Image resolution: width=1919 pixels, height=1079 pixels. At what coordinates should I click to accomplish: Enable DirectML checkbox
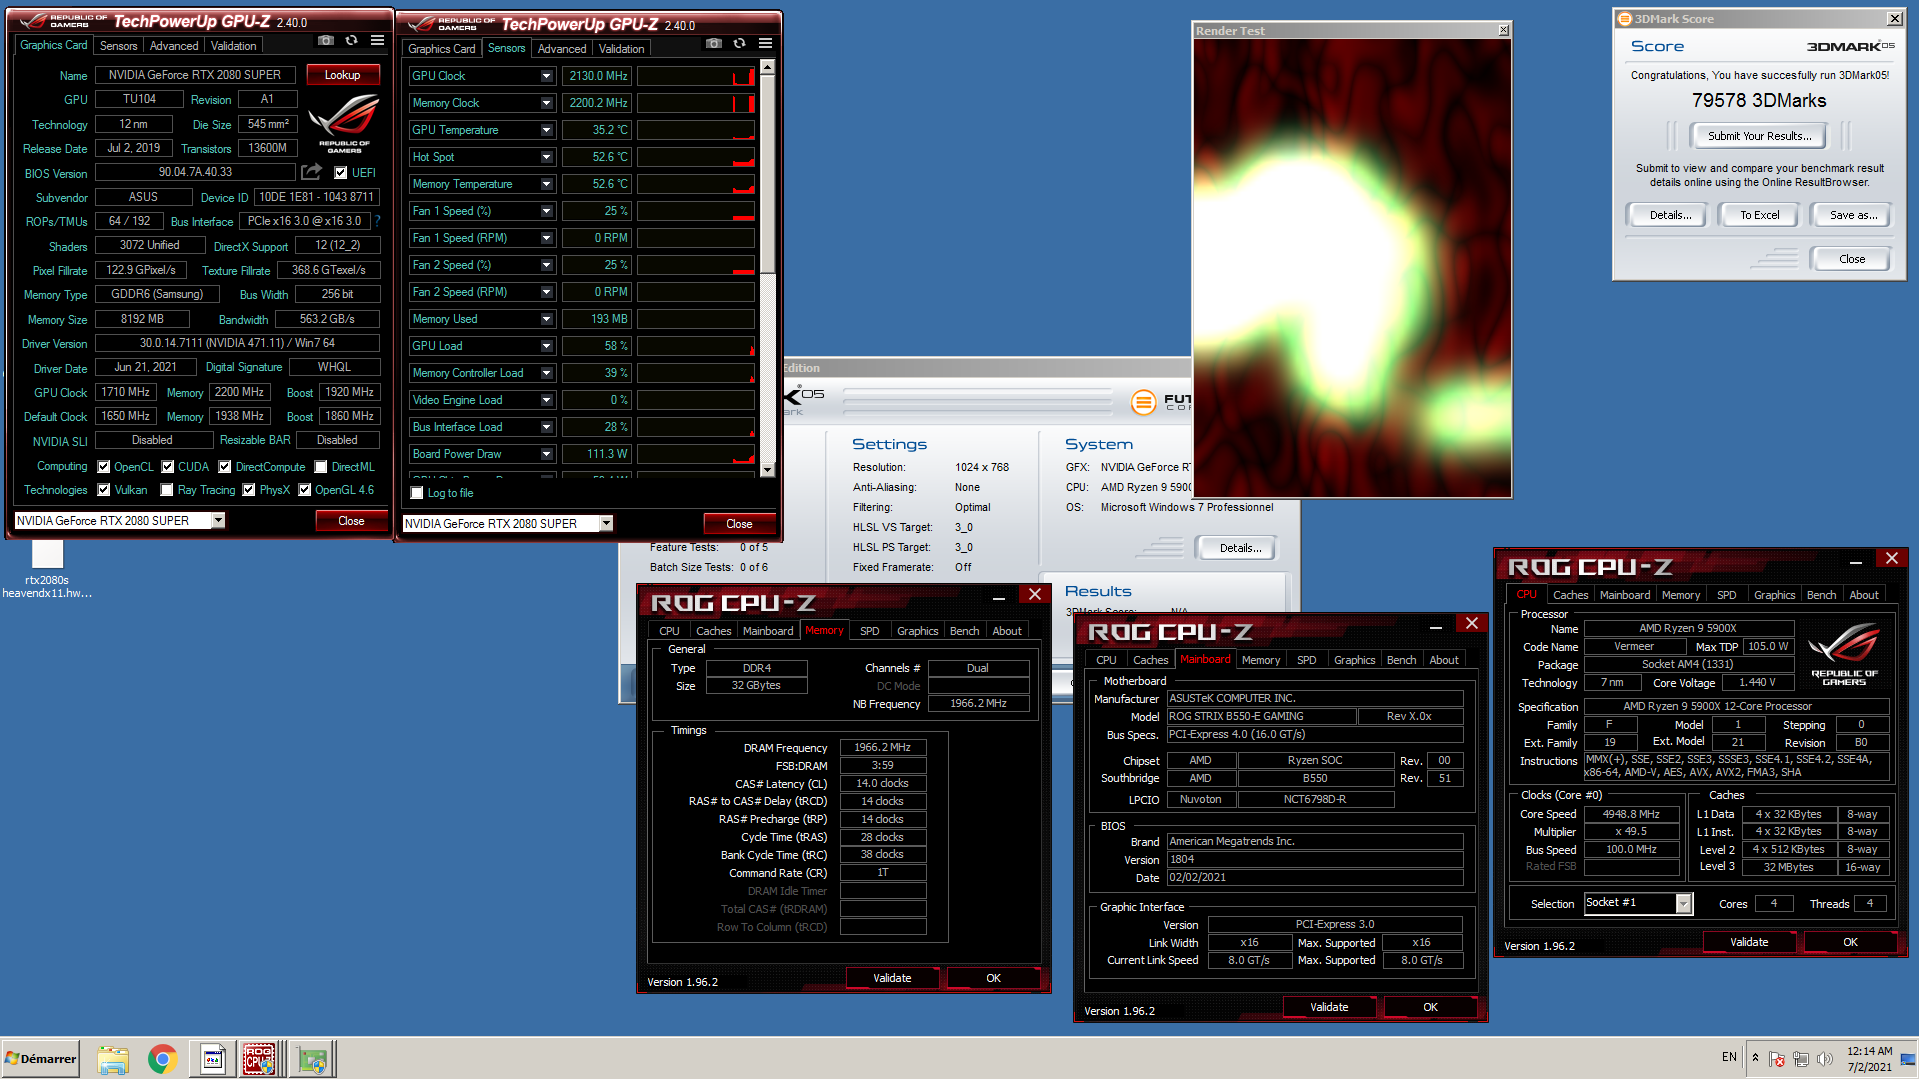tap(321, 467)
